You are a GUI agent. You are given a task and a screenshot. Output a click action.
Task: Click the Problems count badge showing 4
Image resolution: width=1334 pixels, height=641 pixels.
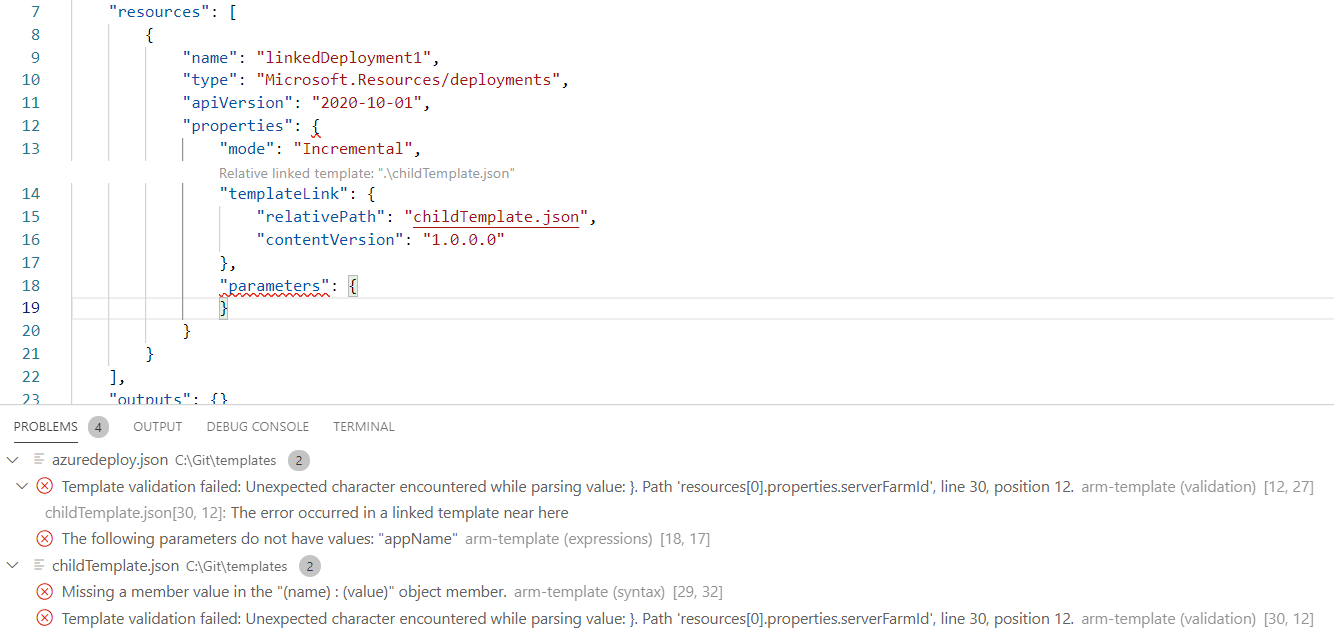(98, 427)
